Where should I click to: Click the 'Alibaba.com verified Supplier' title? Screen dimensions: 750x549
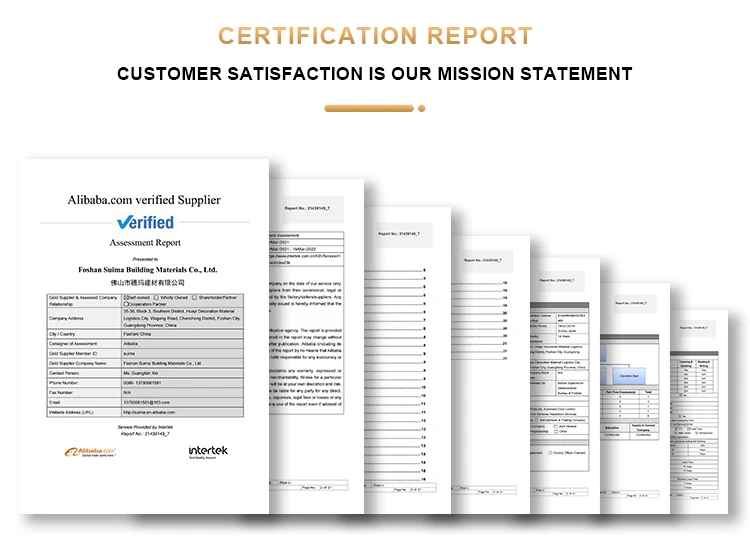click(x=144, y=200)
